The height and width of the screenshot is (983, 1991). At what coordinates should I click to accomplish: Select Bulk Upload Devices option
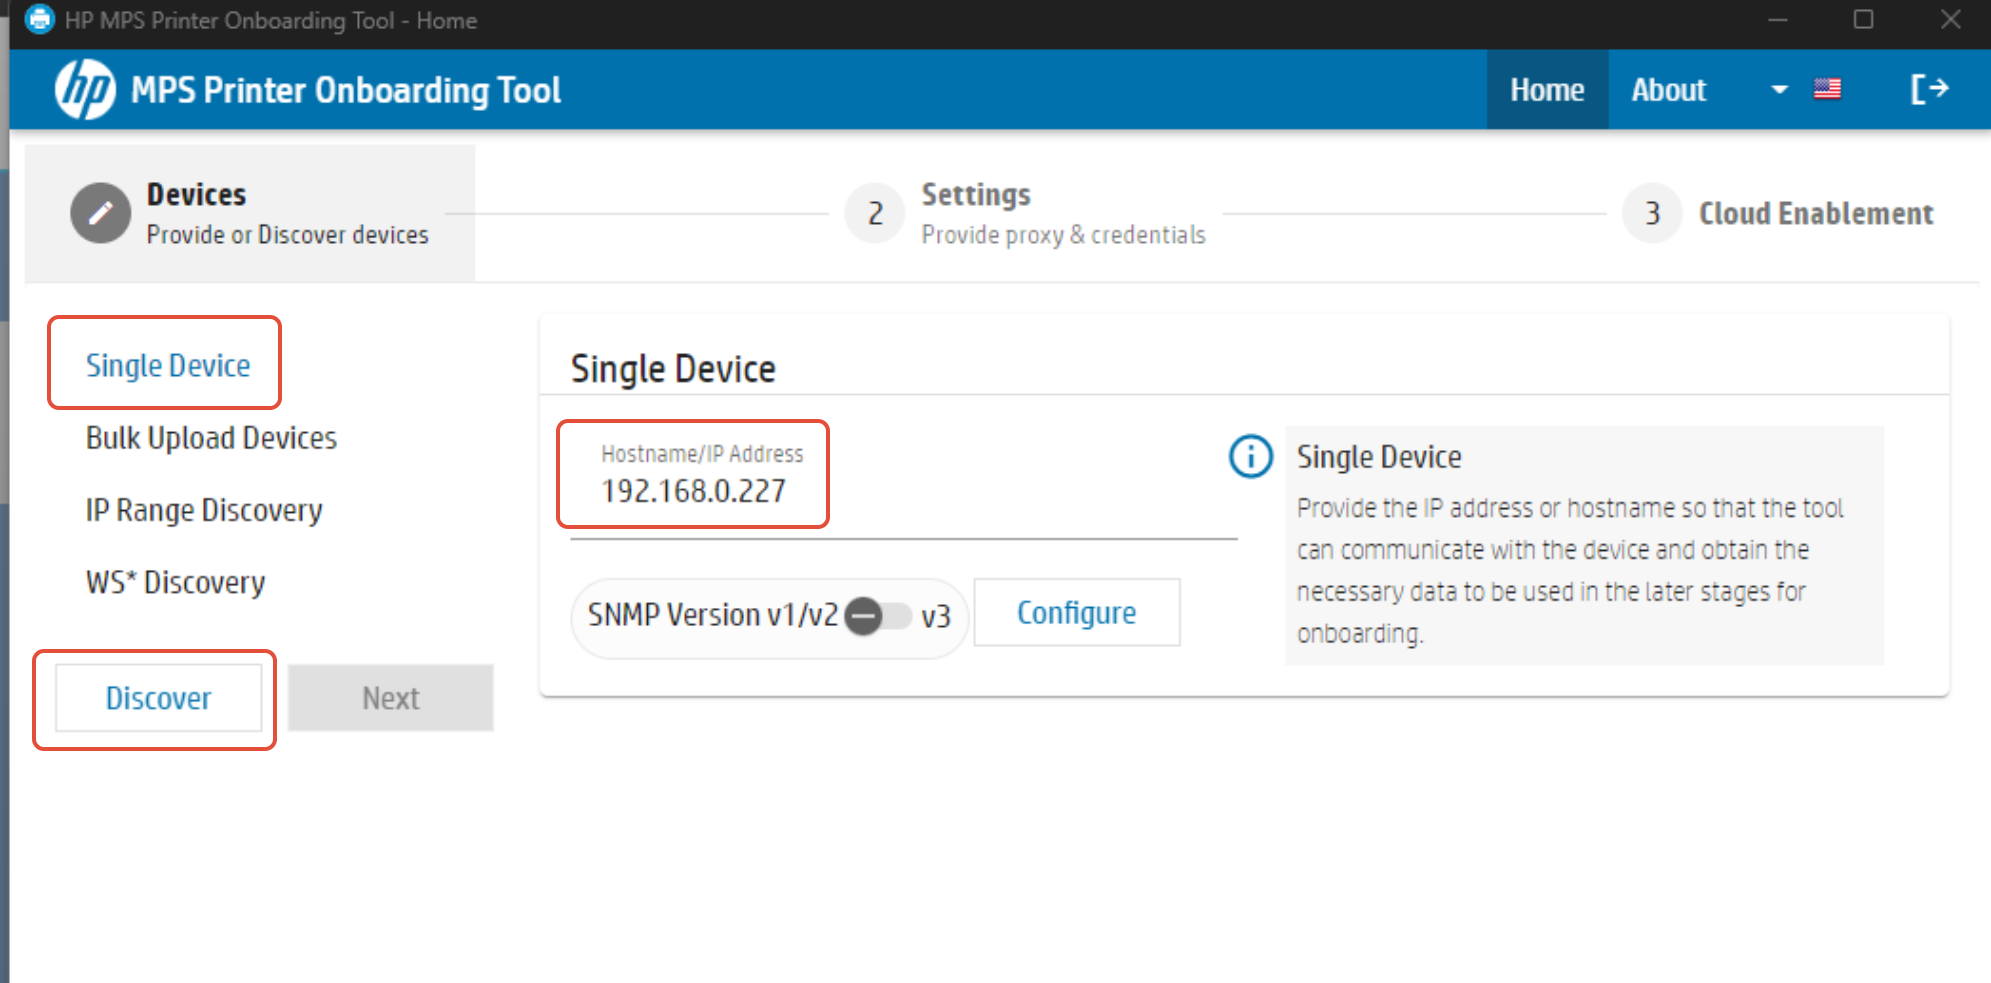coord(211,438)
